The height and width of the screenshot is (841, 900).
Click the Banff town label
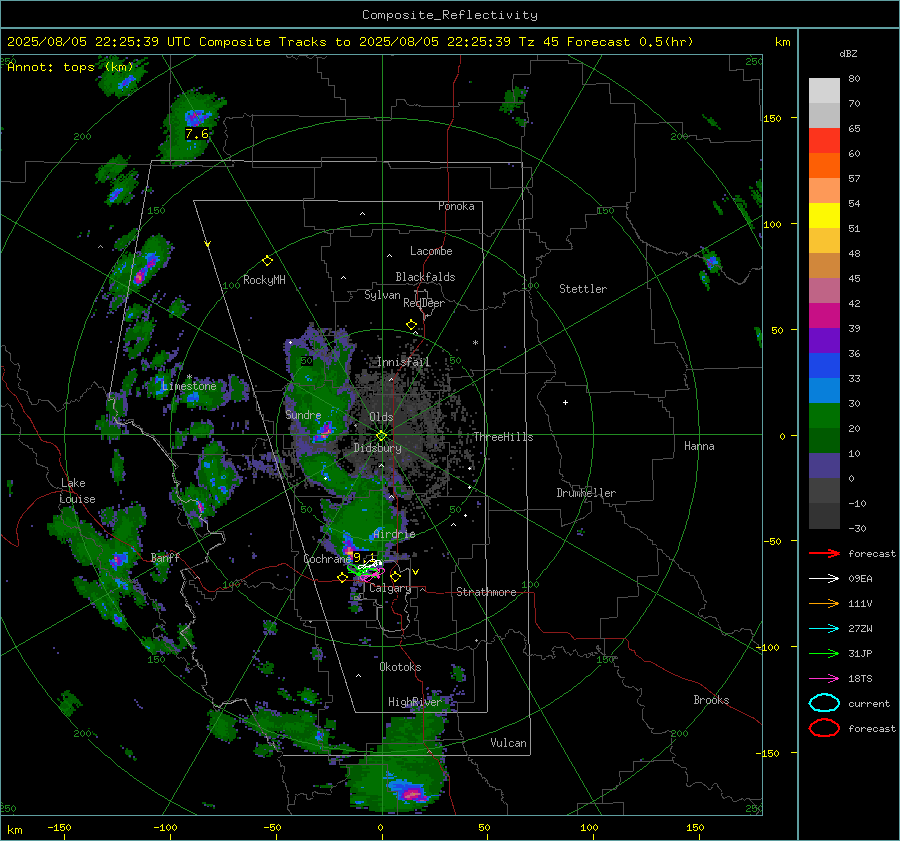click(x=165, y=558)
